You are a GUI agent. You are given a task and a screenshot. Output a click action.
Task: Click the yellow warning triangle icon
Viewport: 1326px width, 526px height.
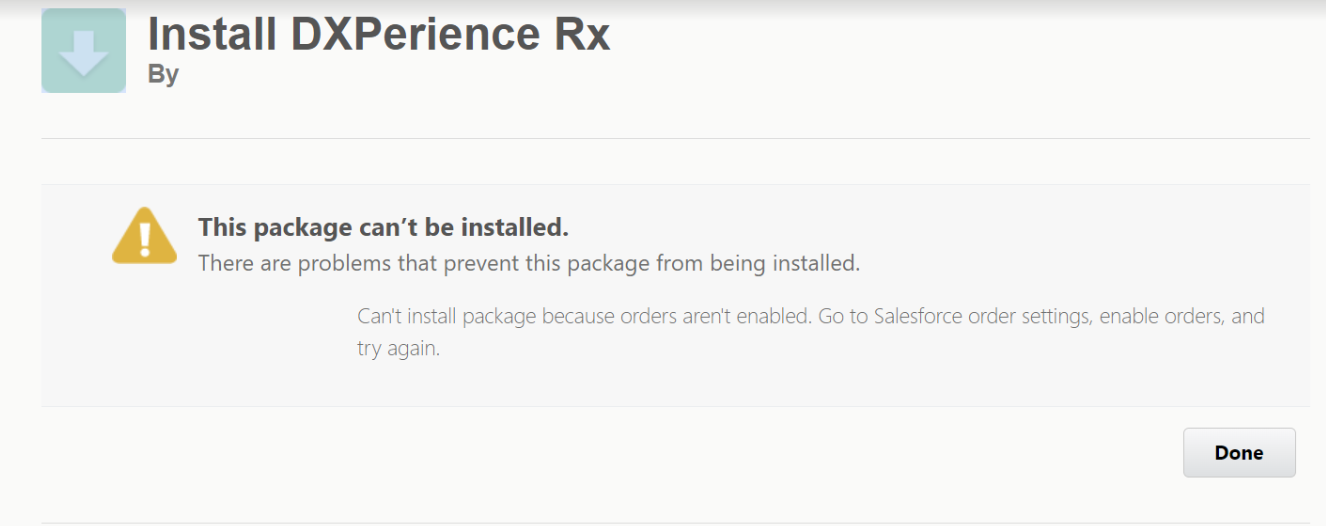[145, 236]
